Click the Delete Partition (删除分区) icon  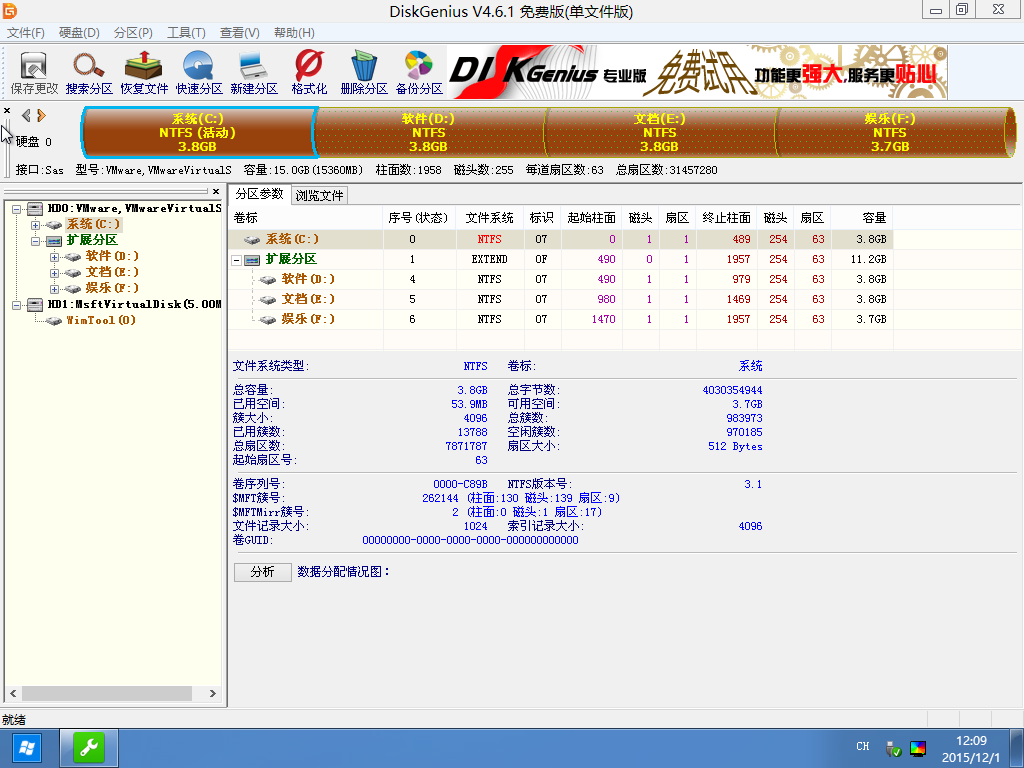(x=364, y=72)
